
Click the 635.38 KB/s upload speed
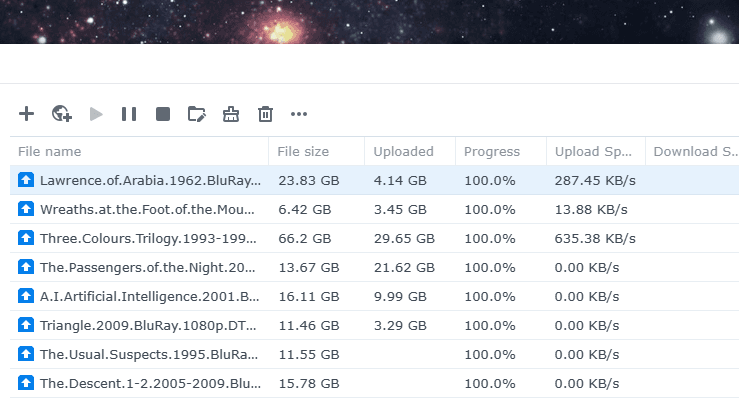595,239
